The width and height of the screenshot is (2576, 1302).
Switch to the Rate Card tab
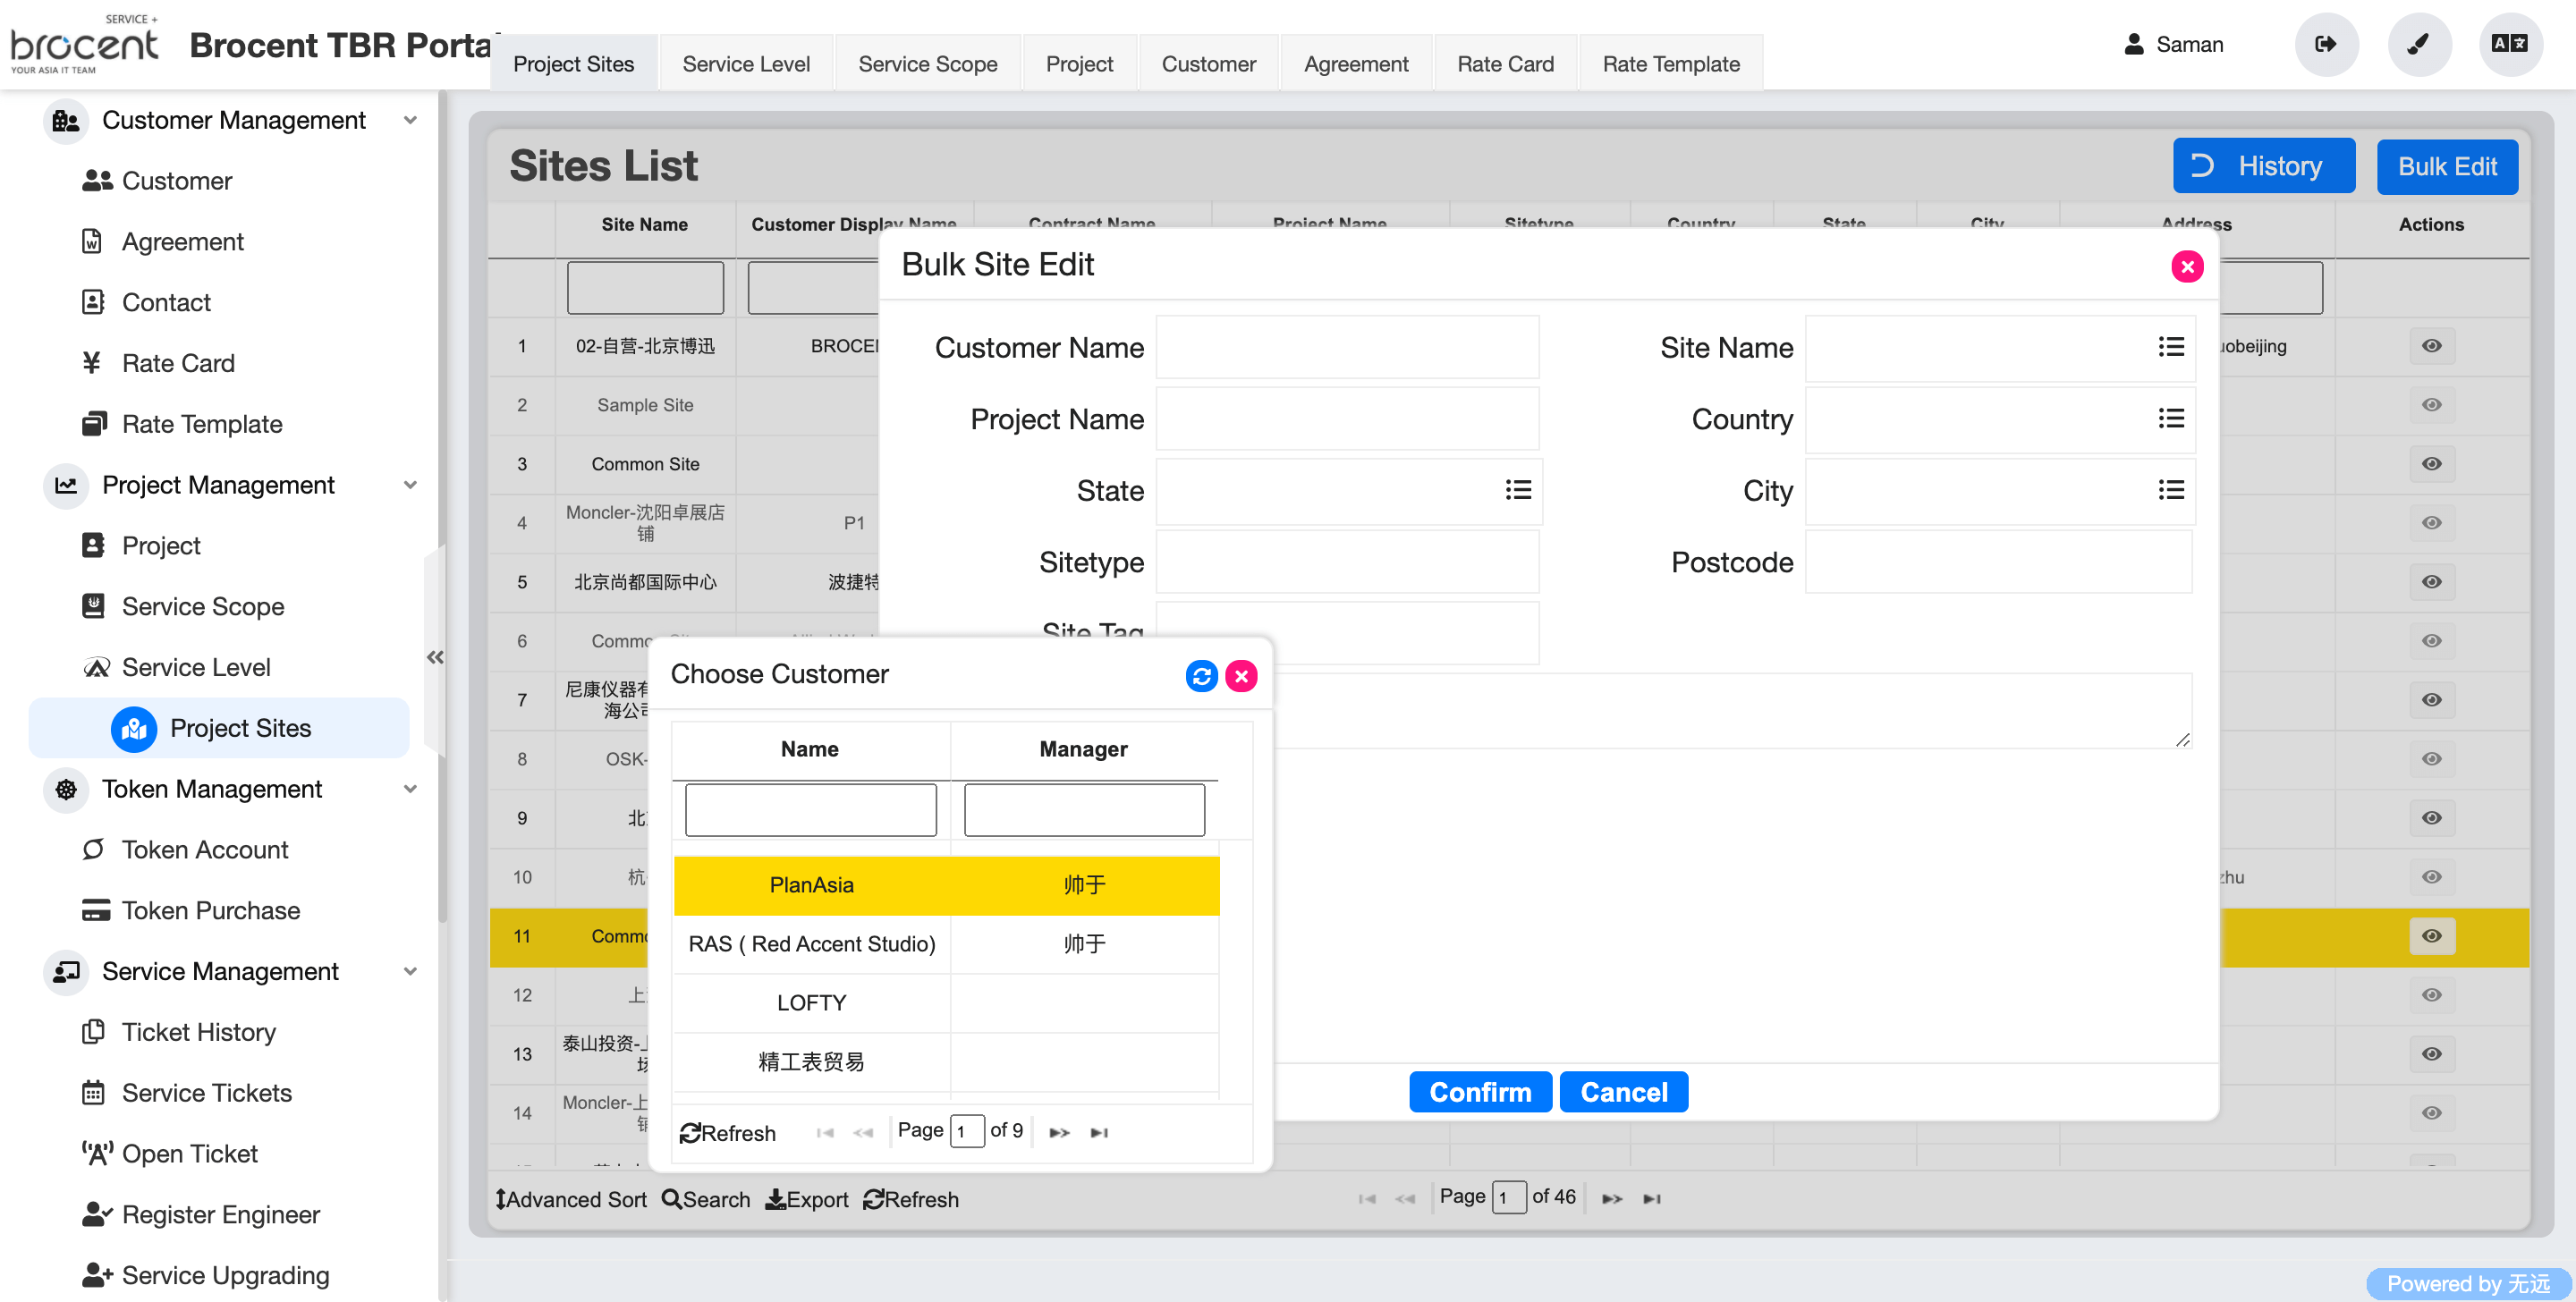click(1505, 64)
